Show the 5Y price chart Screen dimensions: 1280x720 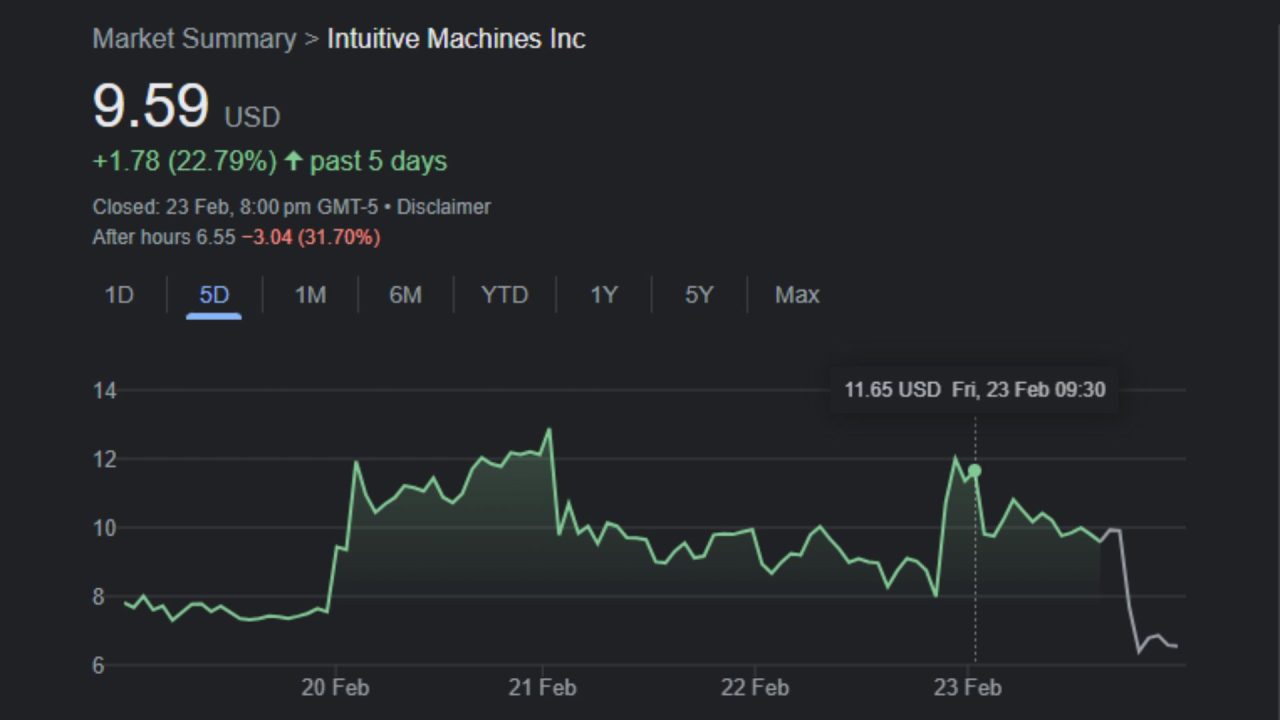(699, 295)
